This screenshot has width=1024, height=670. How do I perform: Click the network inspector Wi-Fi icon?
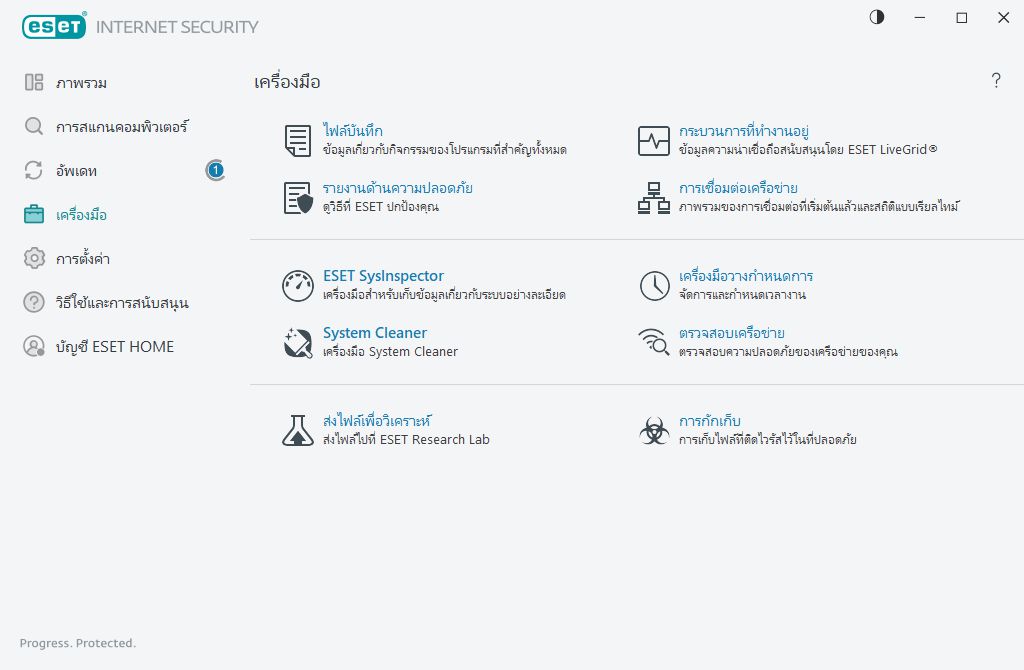pyautogui.click(x=654, y=342)
